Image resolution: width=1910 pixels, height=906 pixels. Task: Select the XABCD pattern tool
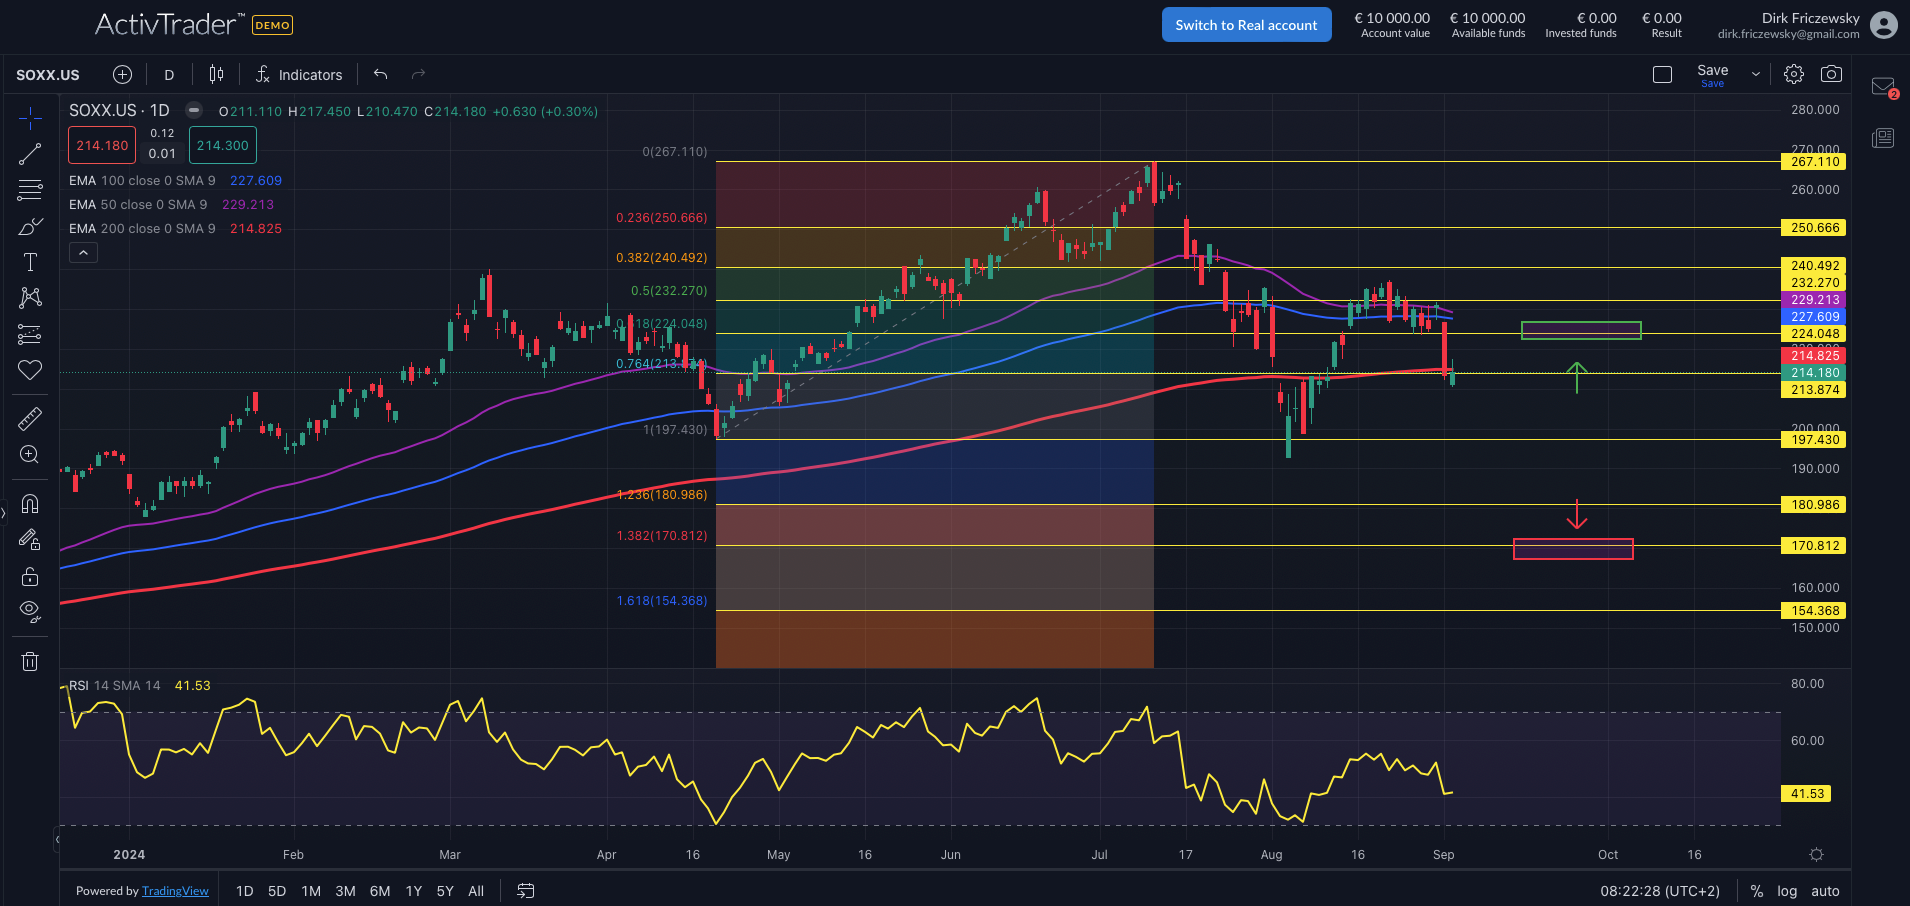(x=30, y=297)
